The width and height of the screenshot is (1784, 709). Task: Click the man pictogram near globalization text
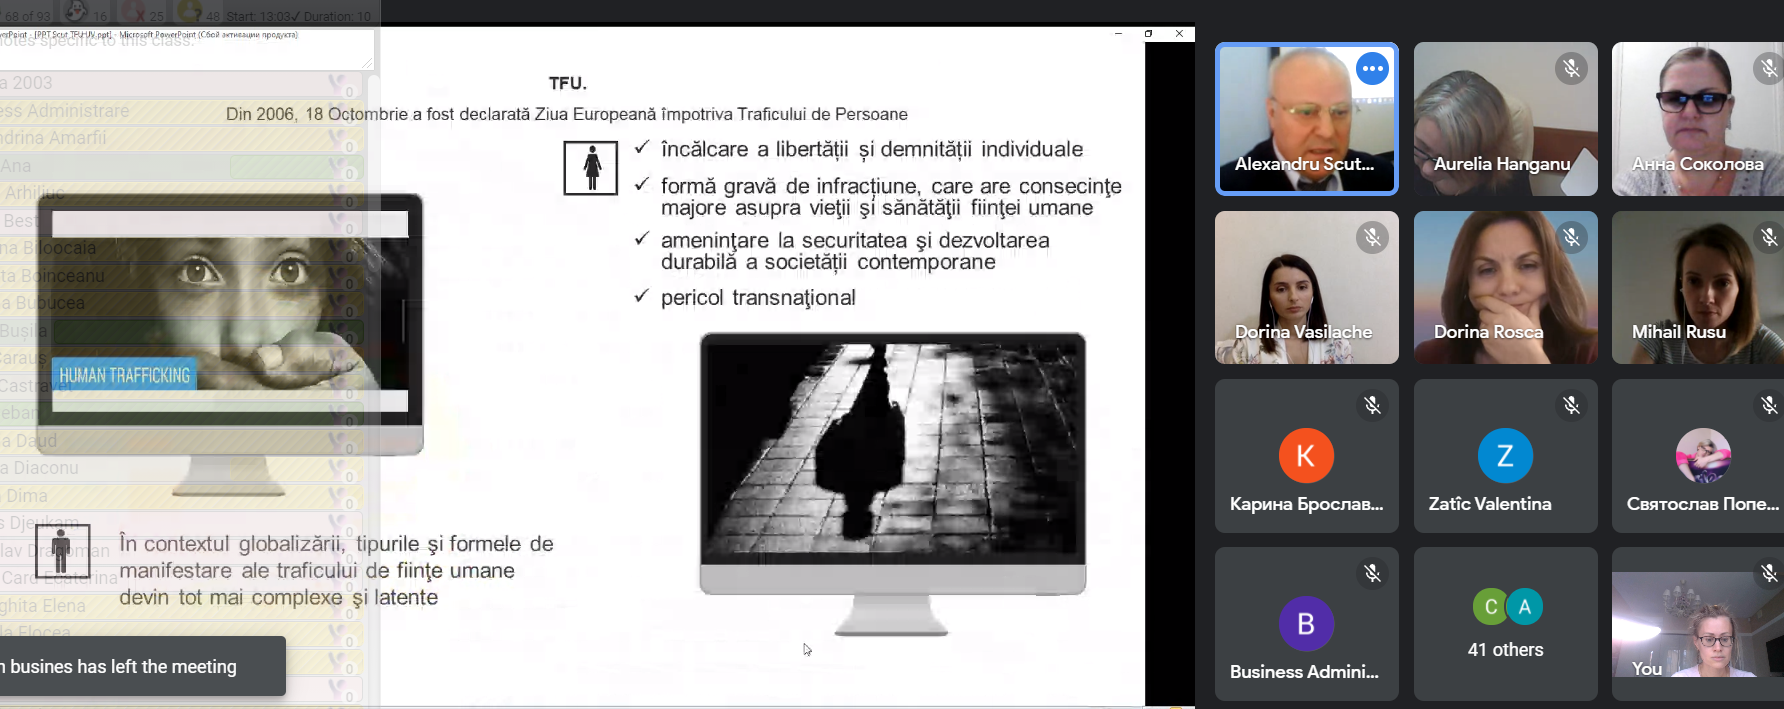tap(62, 551)
